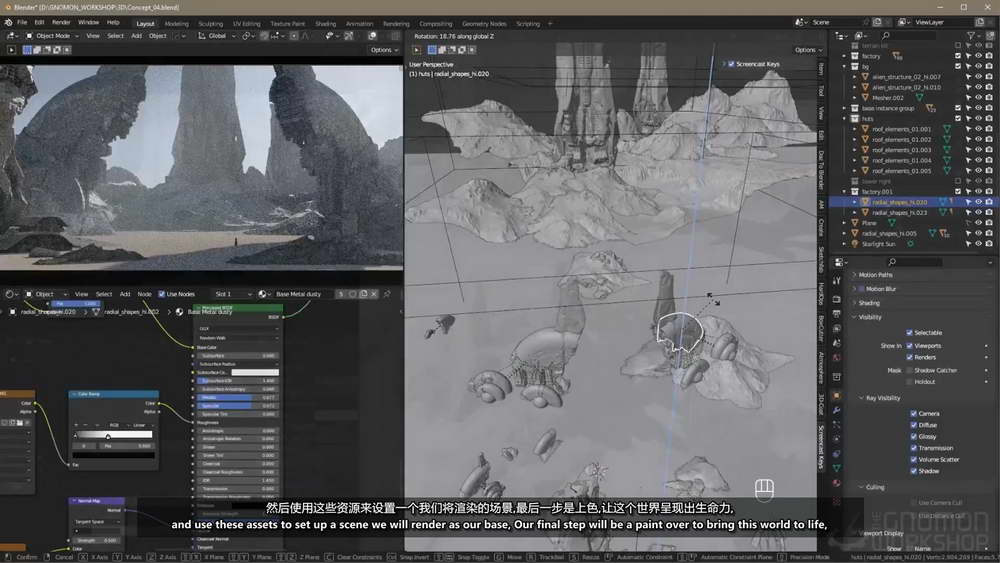The image size is (1000, 563).
Task: Select roof_elements_01.004 in outliner
Action: pos(901,161)
